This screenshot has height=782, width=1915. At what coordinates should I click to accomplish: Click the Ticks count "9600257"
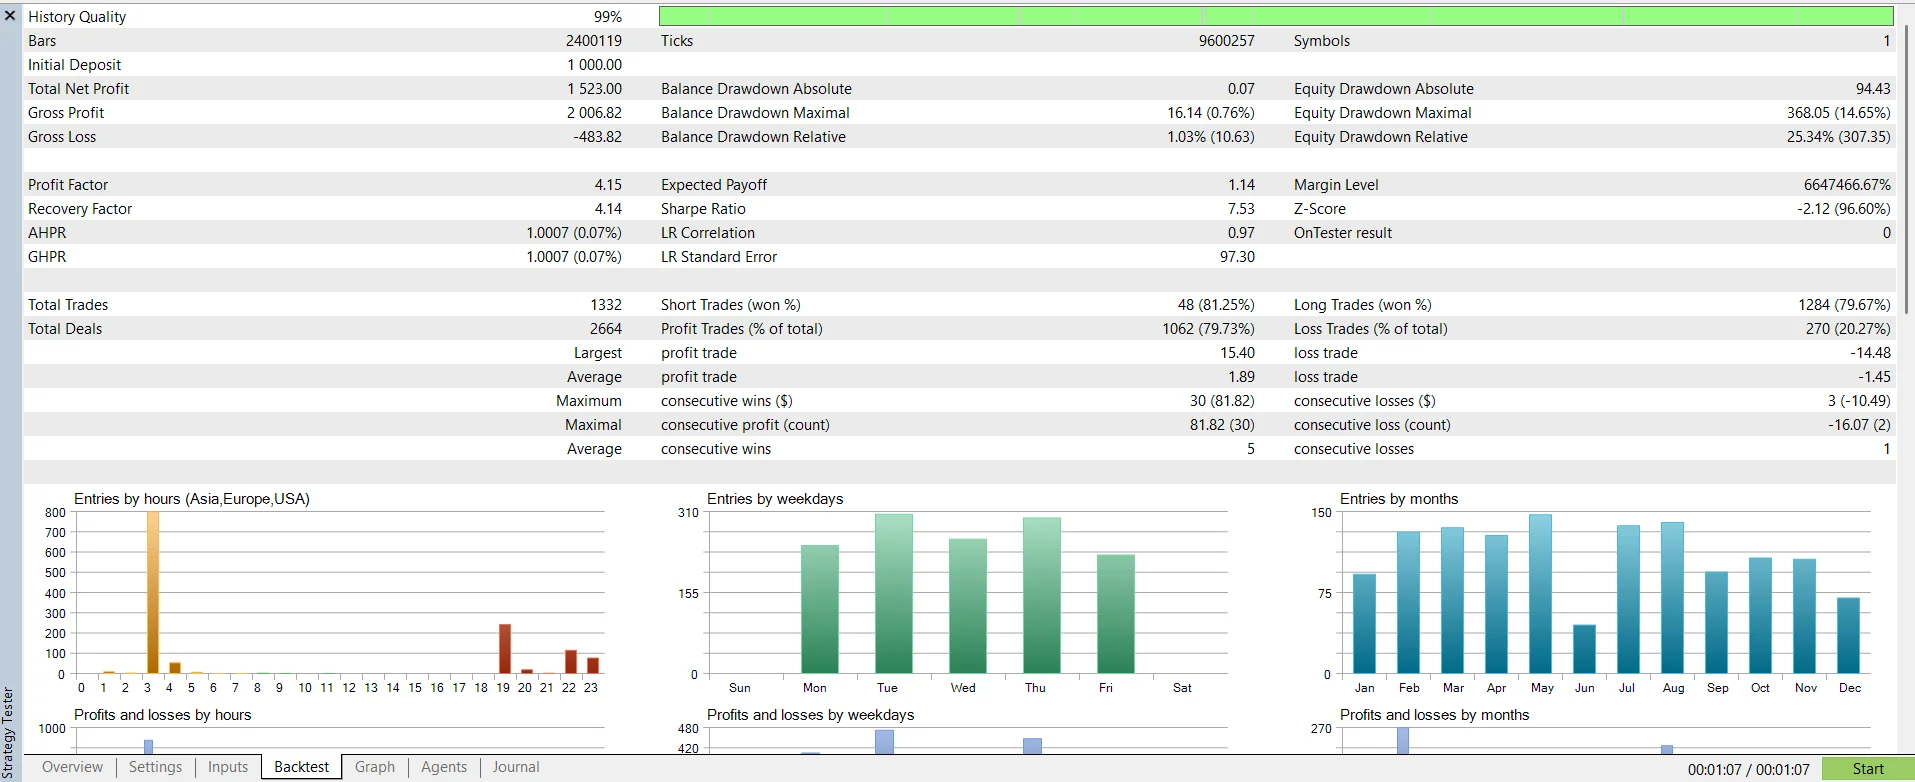tap(1227, 41)
